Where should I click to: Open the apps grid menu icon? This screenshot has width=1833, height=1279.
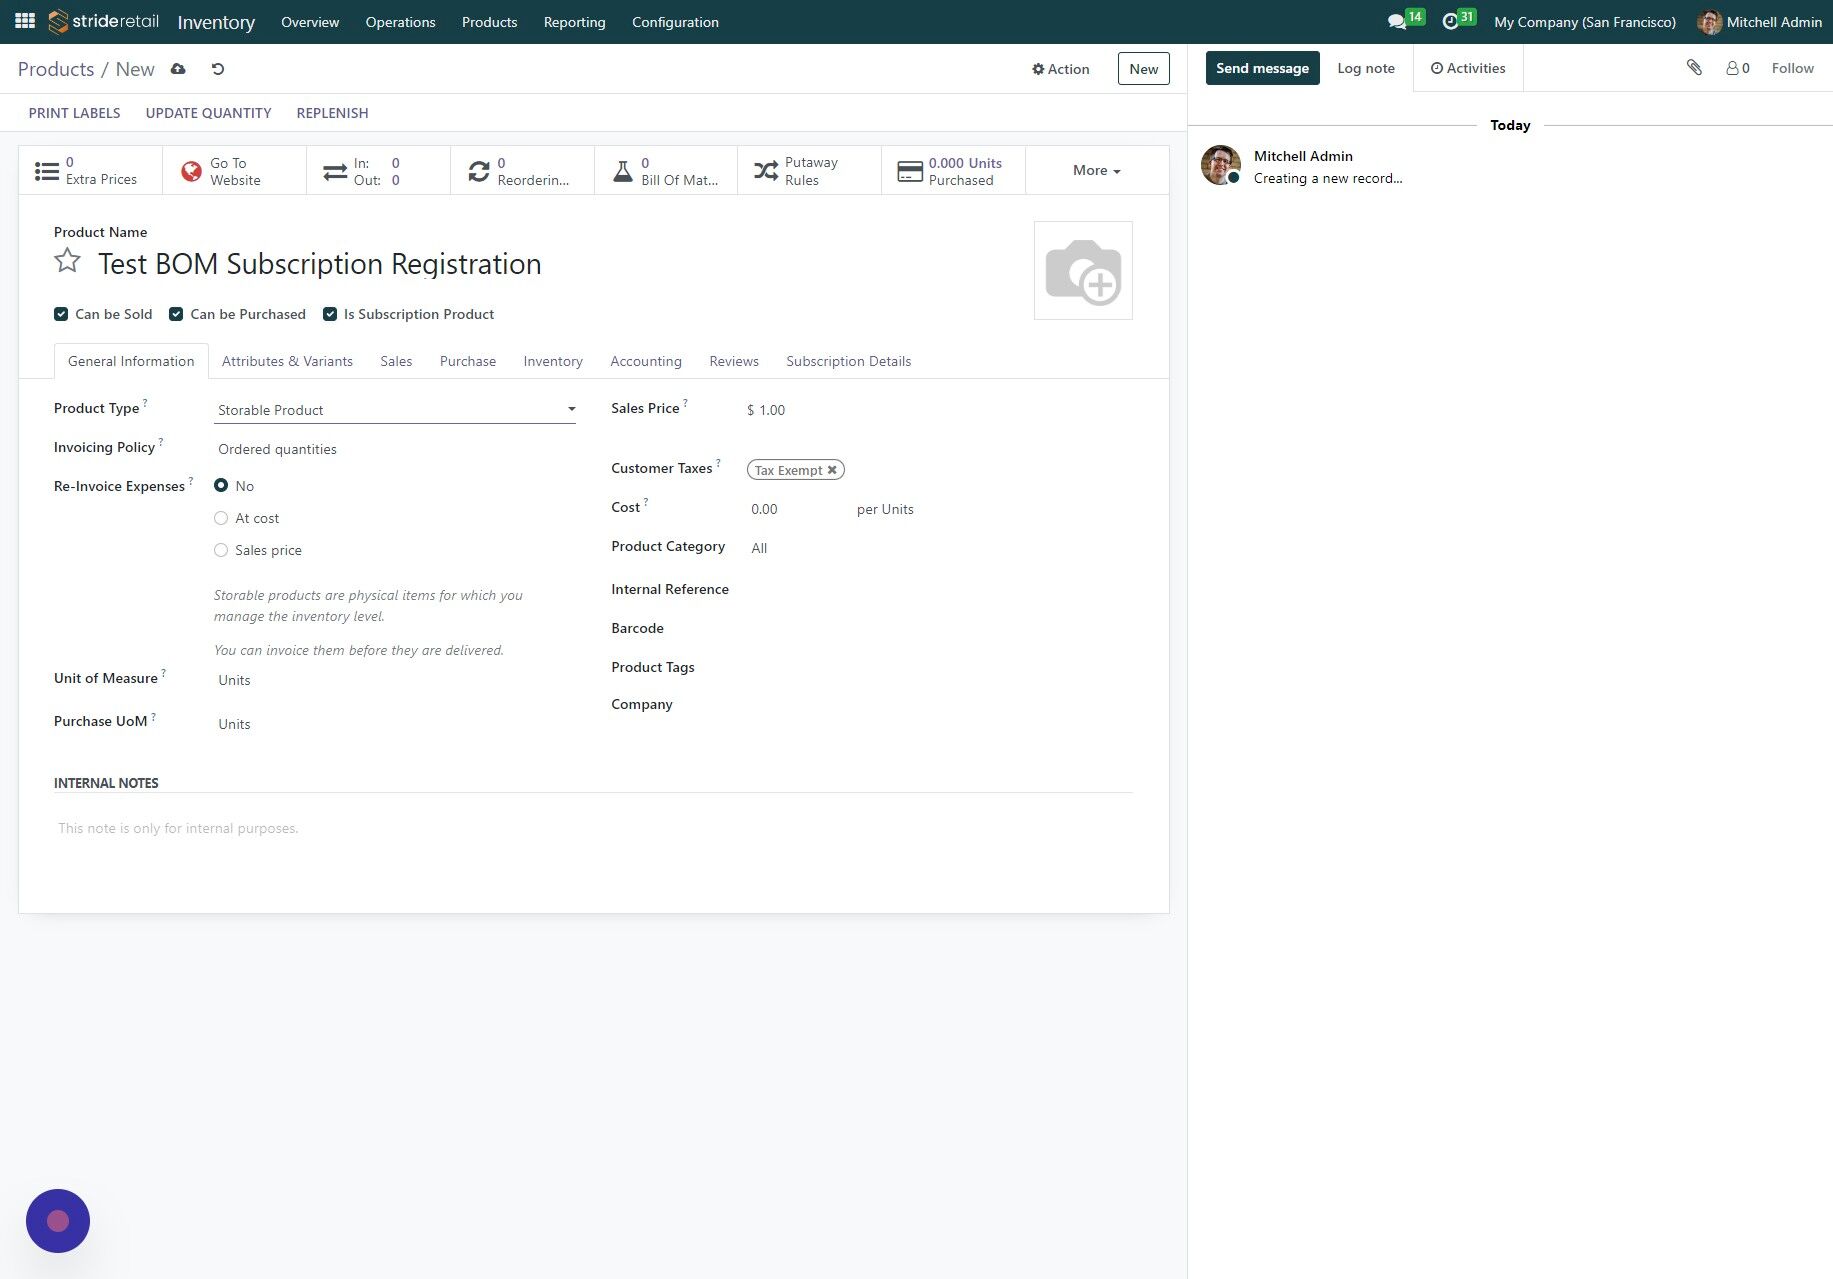click(x=25, y=21)
